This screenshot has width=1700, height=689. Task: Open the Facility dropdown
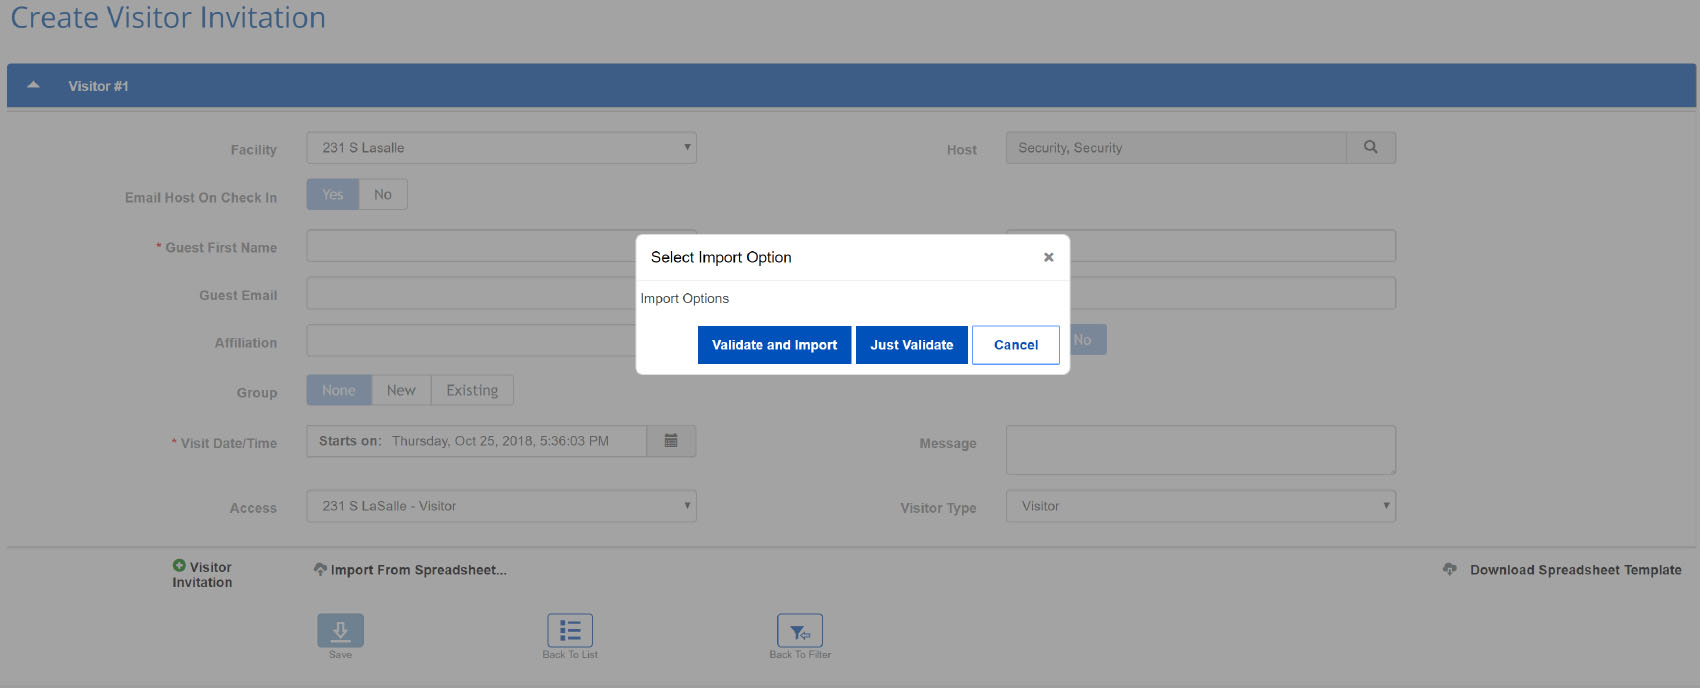click(x=501, y=148)
